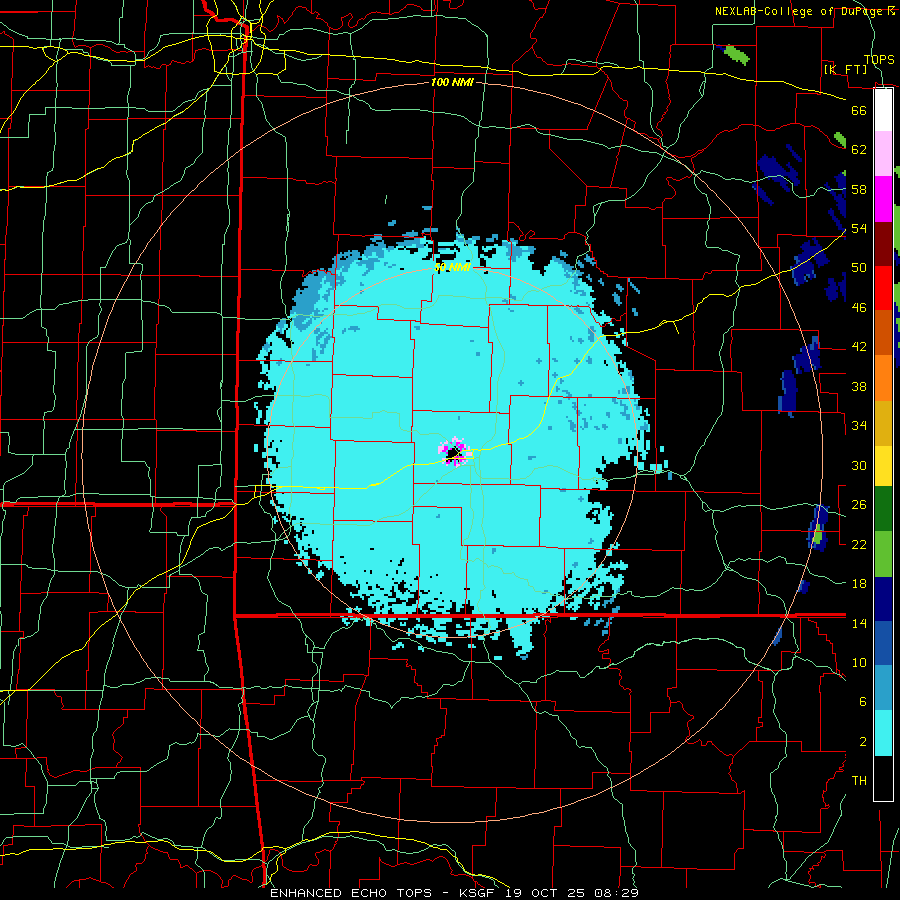Click the 50 NMI range ring label
The height and width of the screenshot is (900, 900).
point(452,267)
